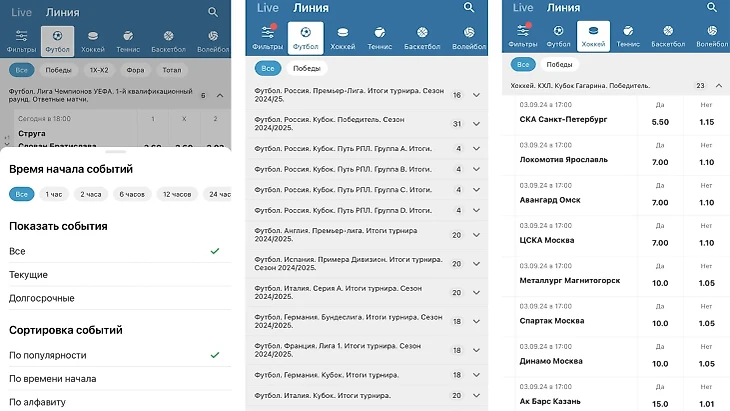Switch to Live tab in right screen
Image resolution: width=730 pixels, height=411 pixels.
click(523, 8)
